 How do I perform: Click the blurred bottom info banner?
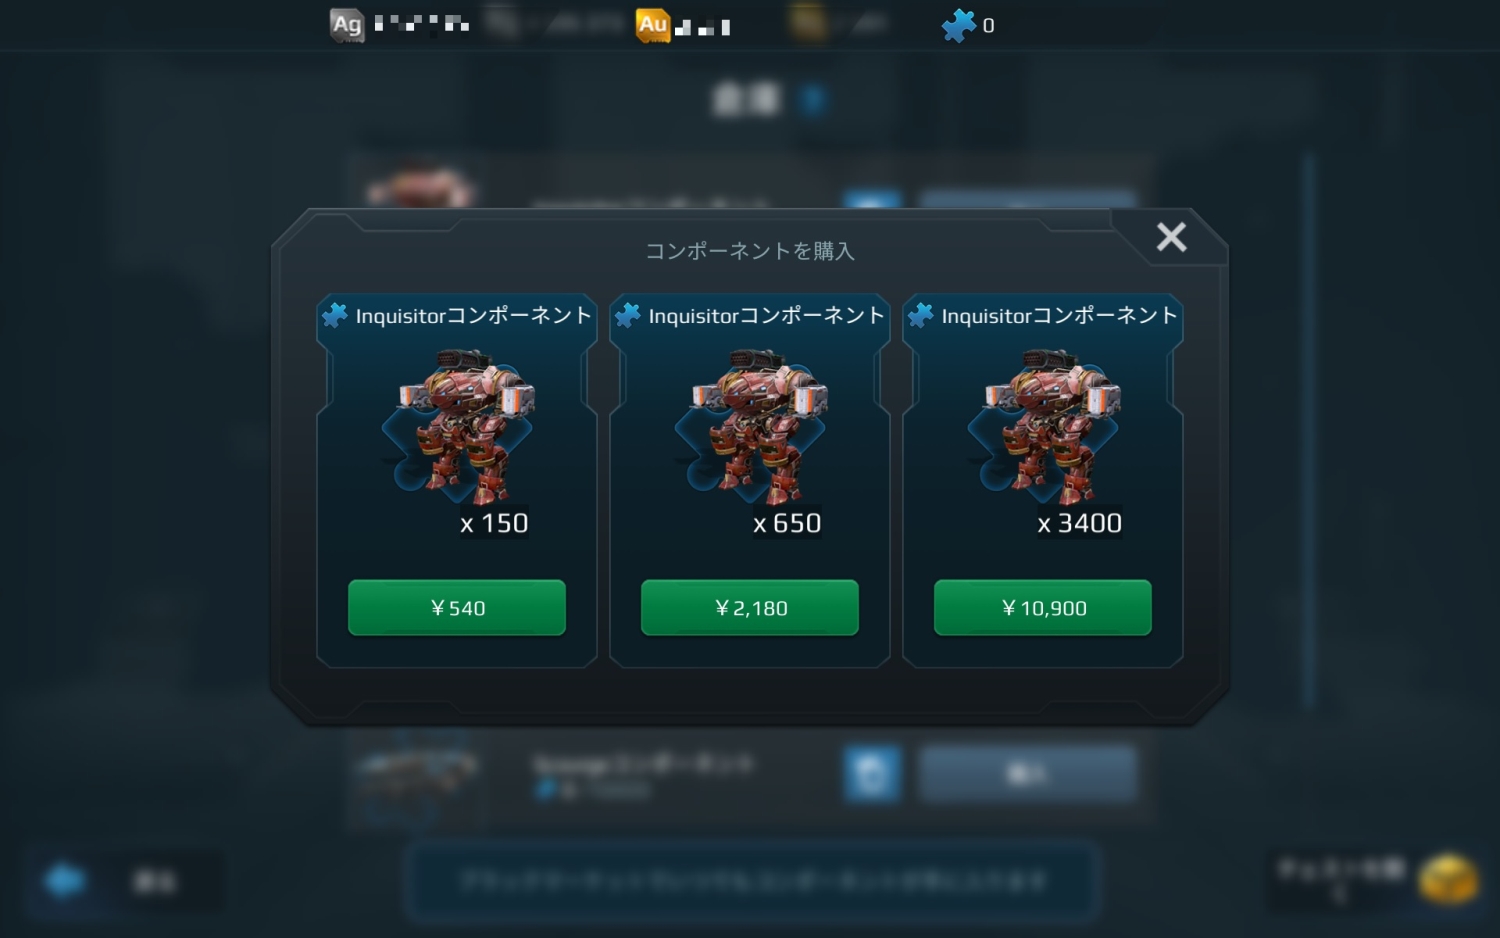[752, 881]
